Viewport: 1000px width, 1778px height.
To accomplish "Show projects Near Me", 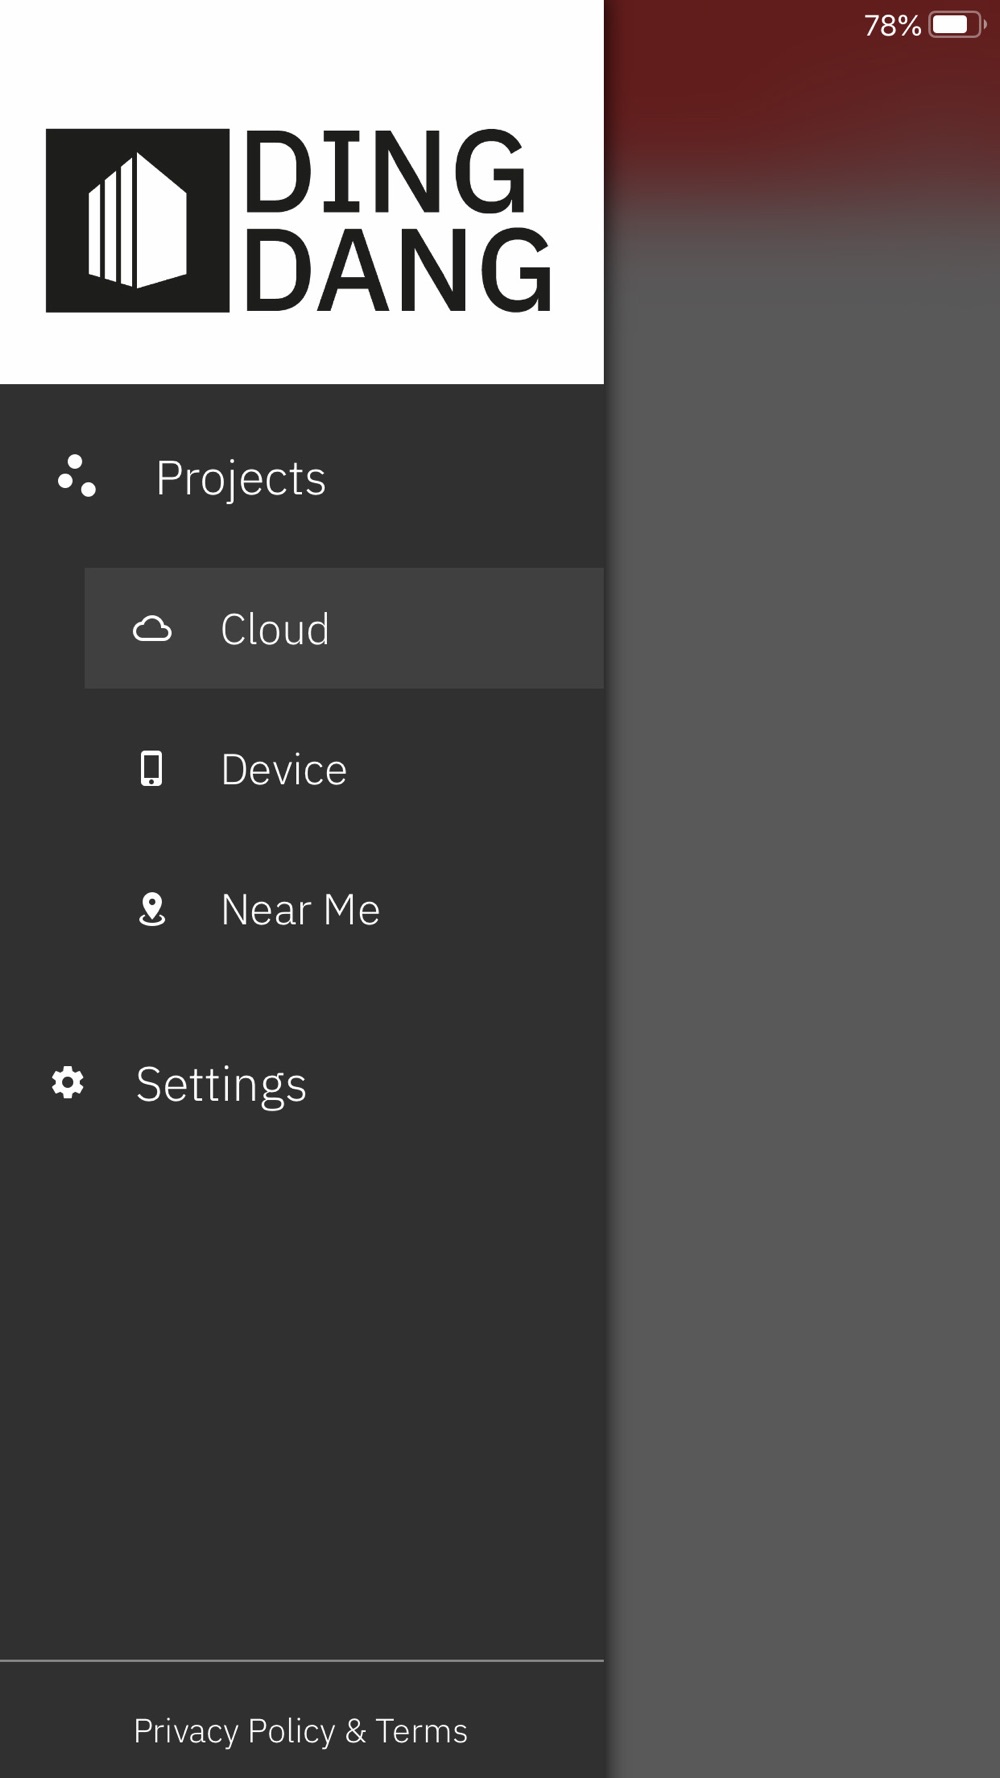I will point(300,909).
